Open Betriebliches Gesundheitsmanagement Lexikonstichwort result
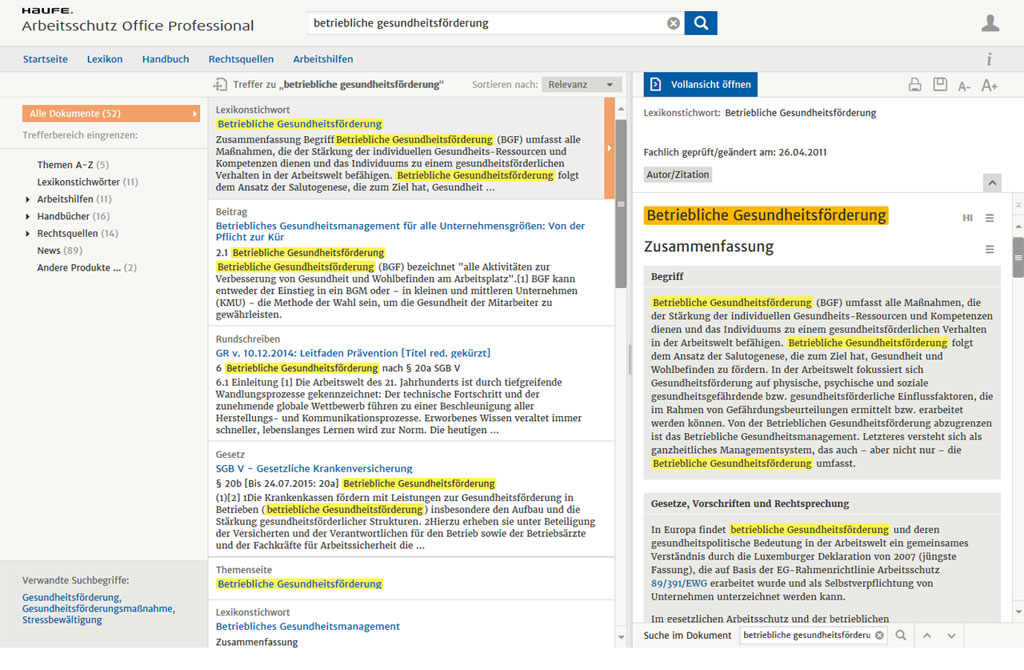This screenshot has width=1024, height=670. tap(308, 626)
